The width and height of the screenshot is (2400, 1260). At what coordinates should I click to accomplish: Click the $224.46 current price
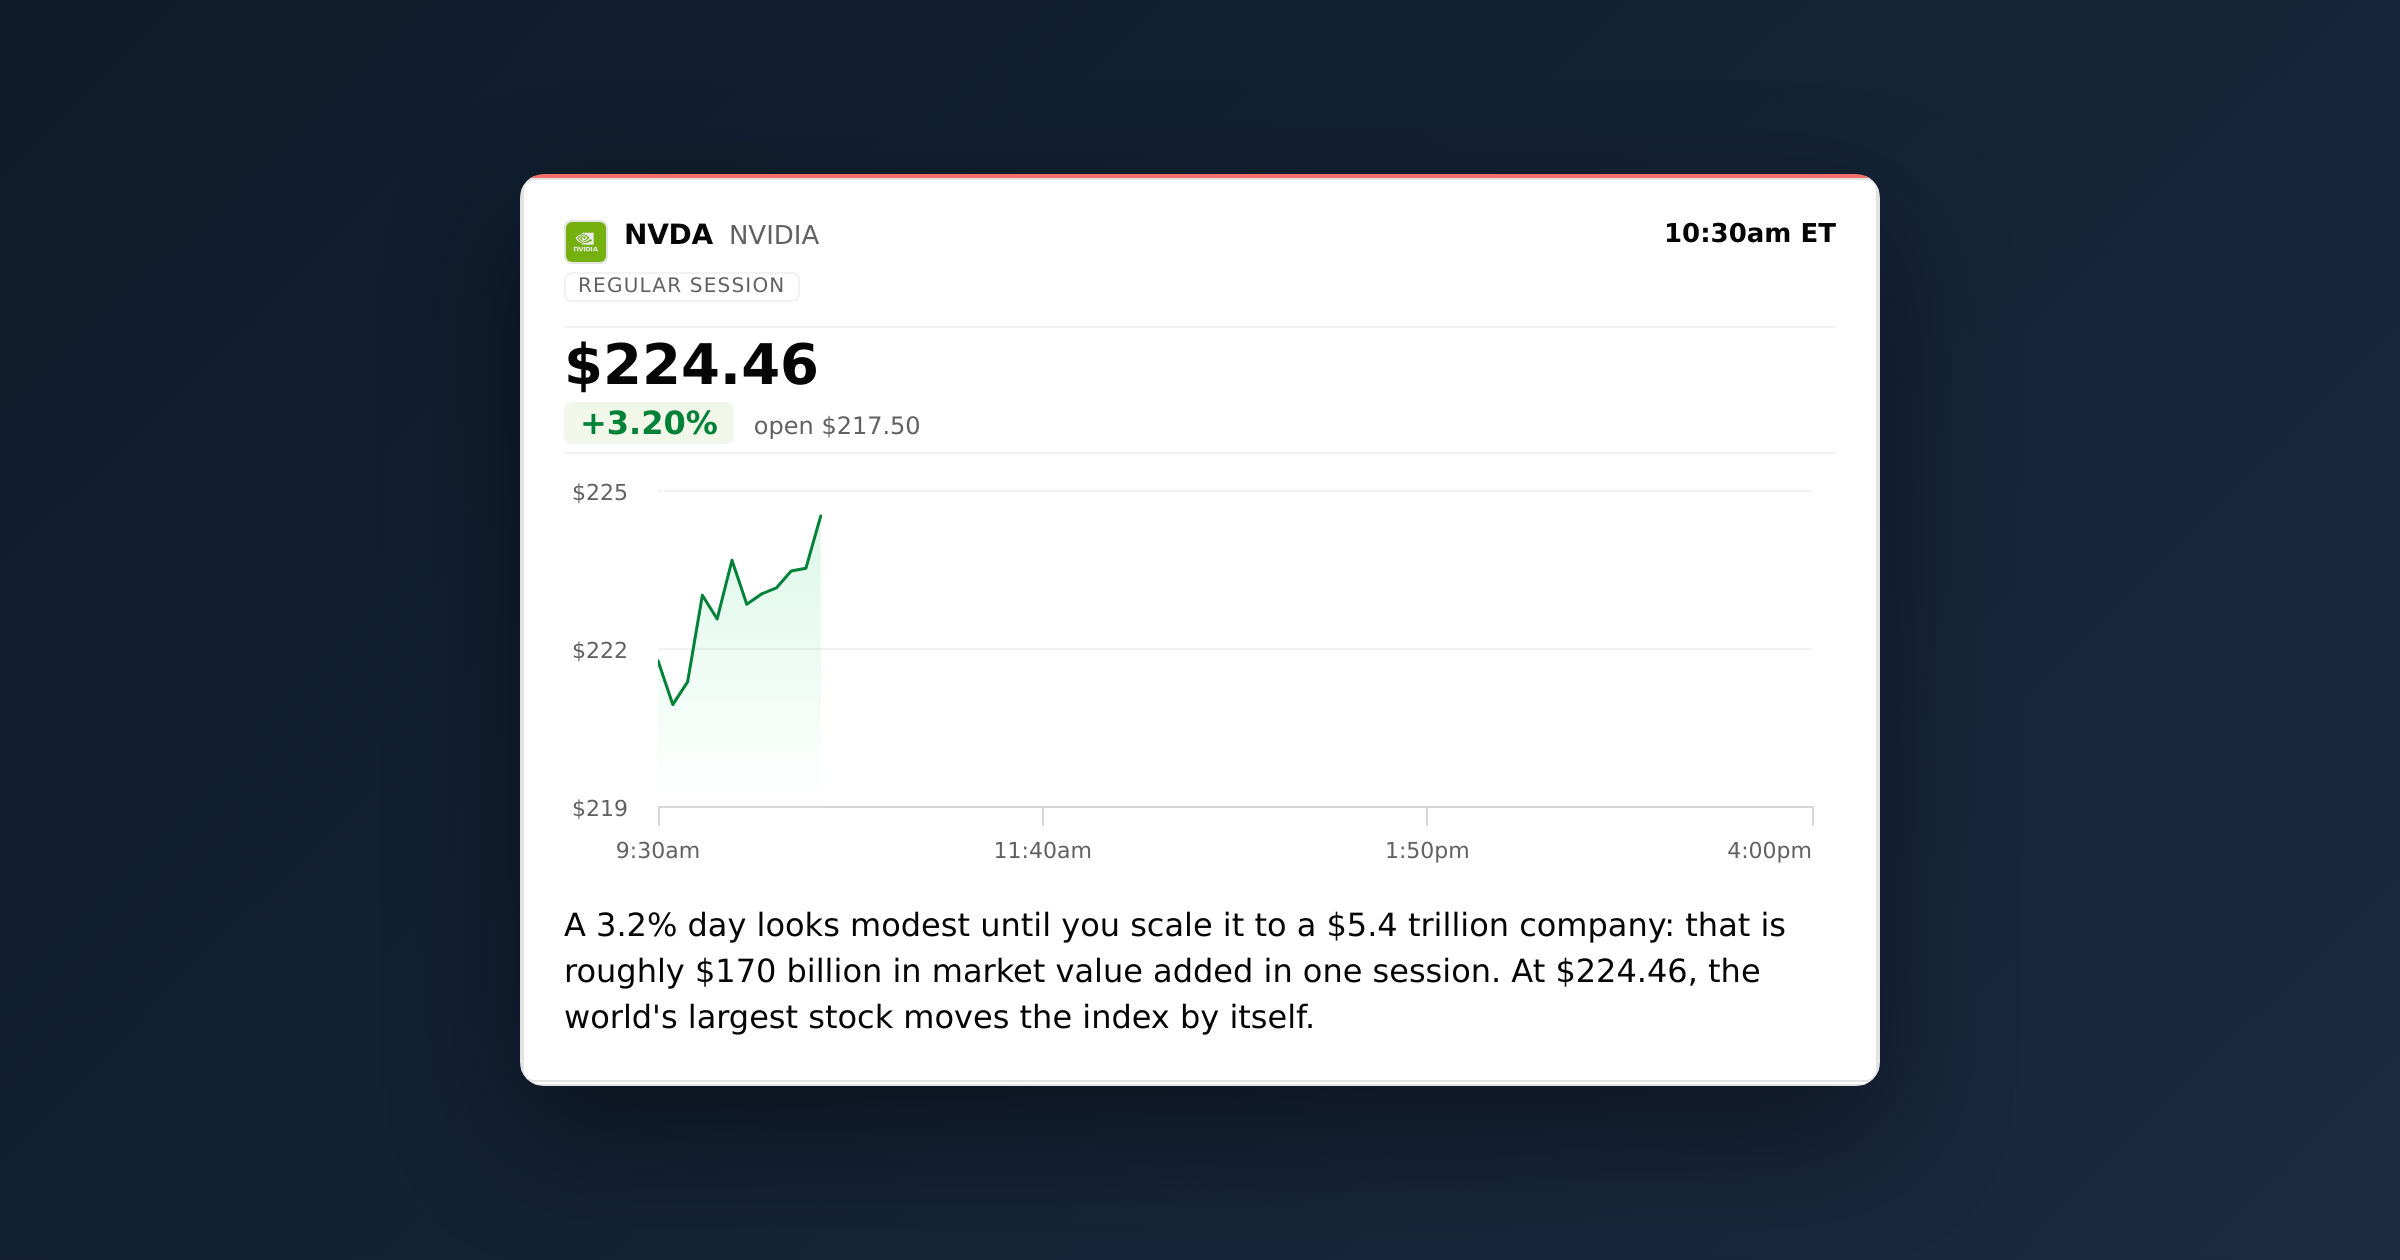coord(691,365)
